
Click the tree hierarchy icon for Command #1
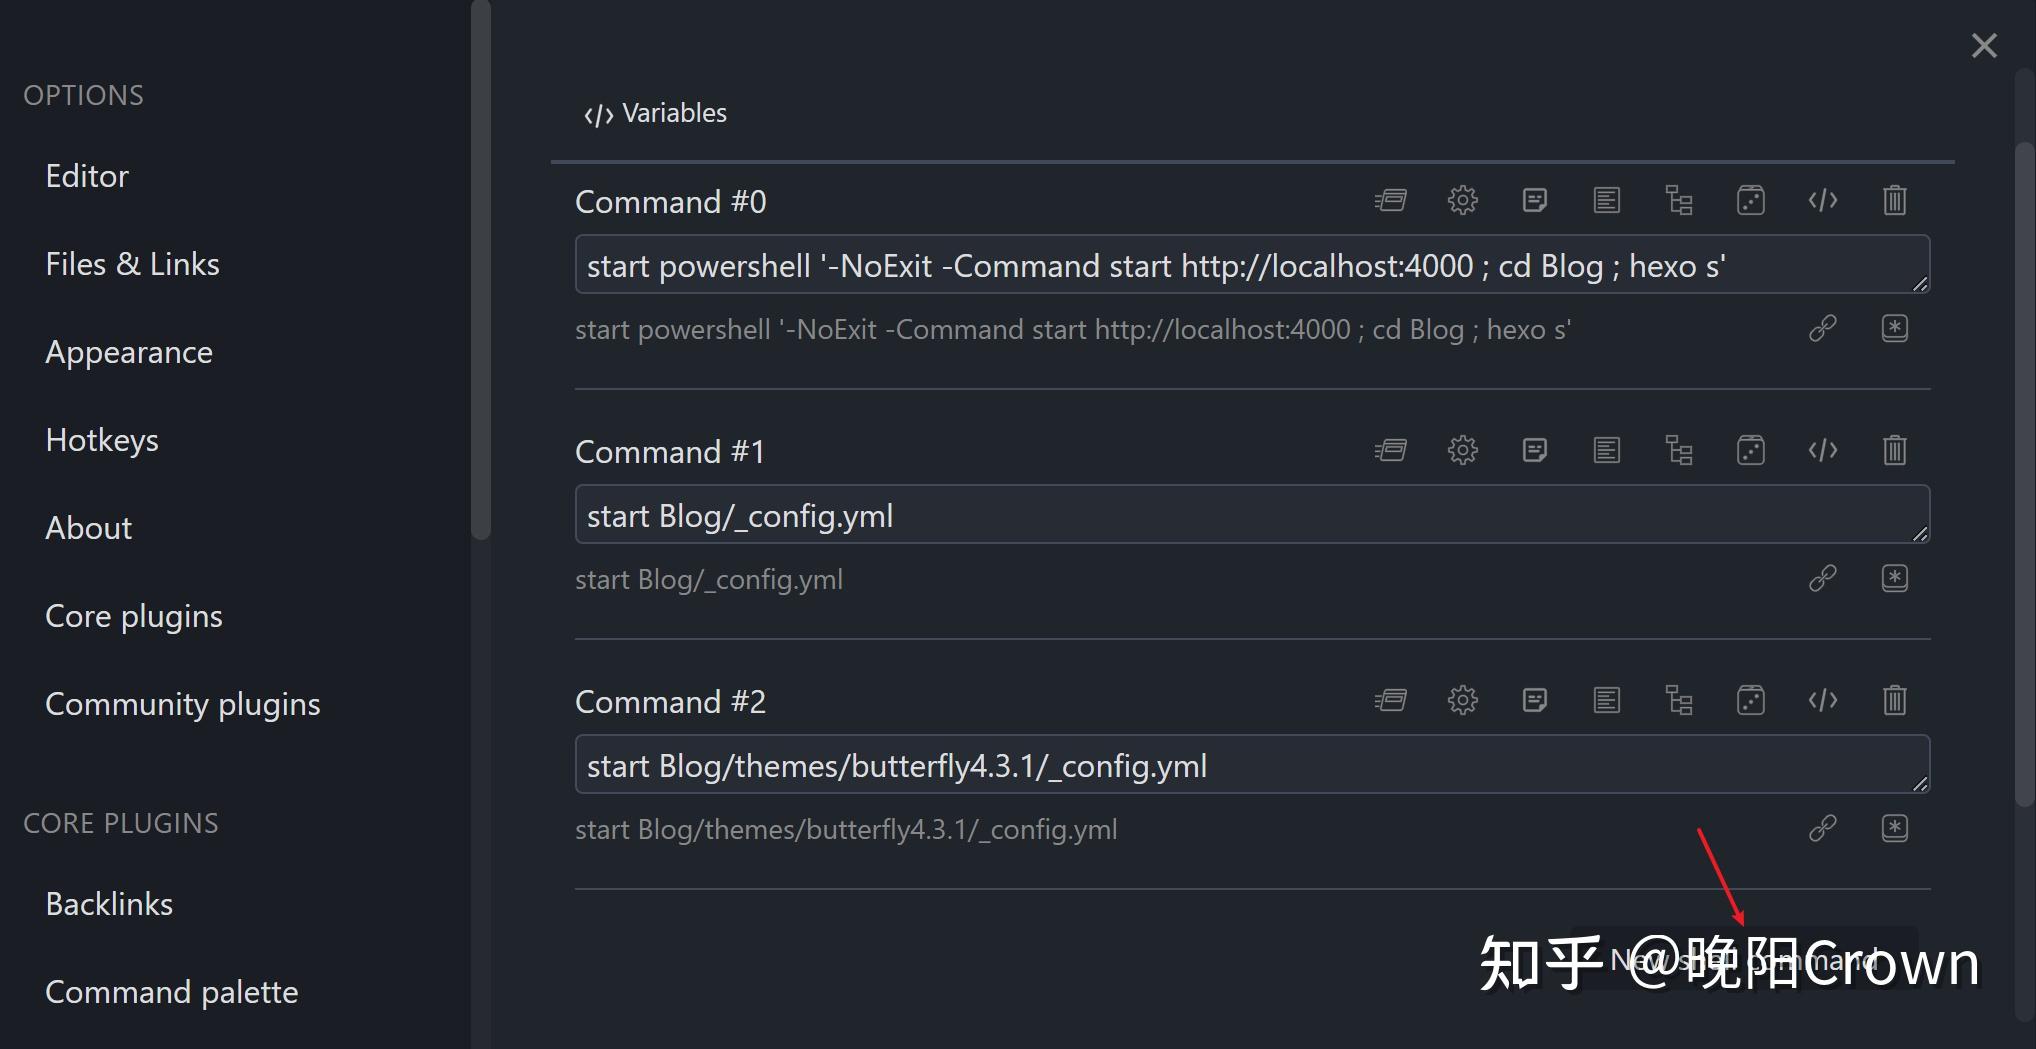(x=1678, y=450)
